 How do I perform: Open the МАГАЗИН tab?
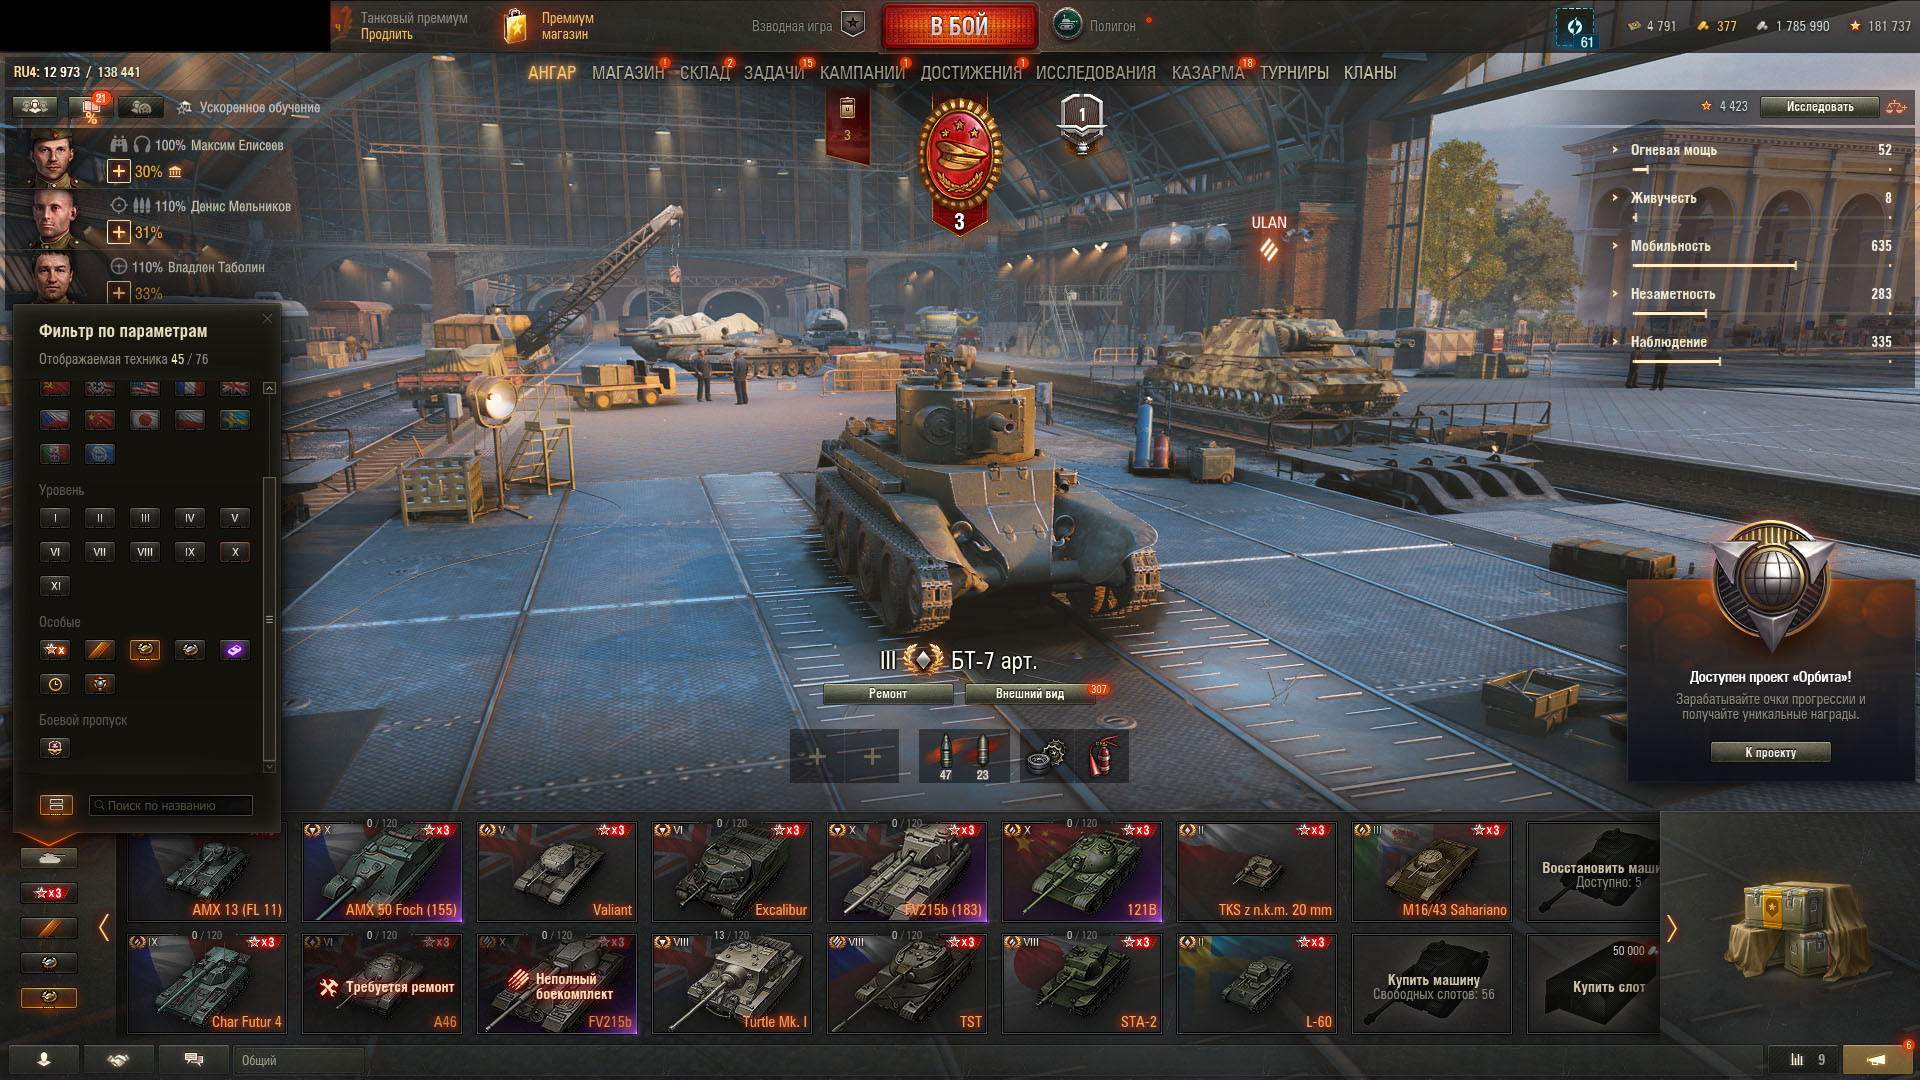click(627, 73)
